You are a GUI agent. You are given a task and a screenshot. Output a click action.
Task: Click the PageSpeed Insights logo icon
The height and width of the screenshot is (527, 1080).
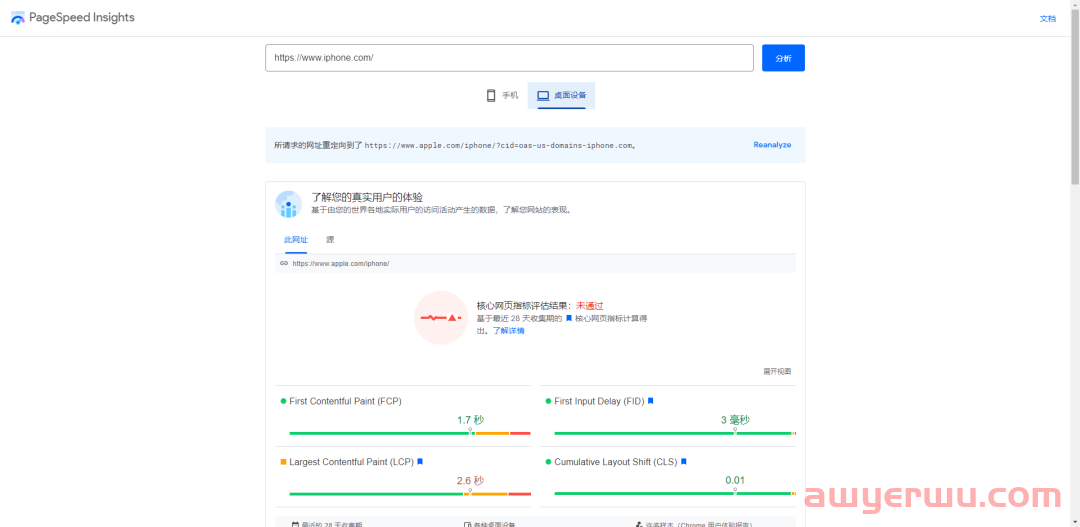(18, 18)
